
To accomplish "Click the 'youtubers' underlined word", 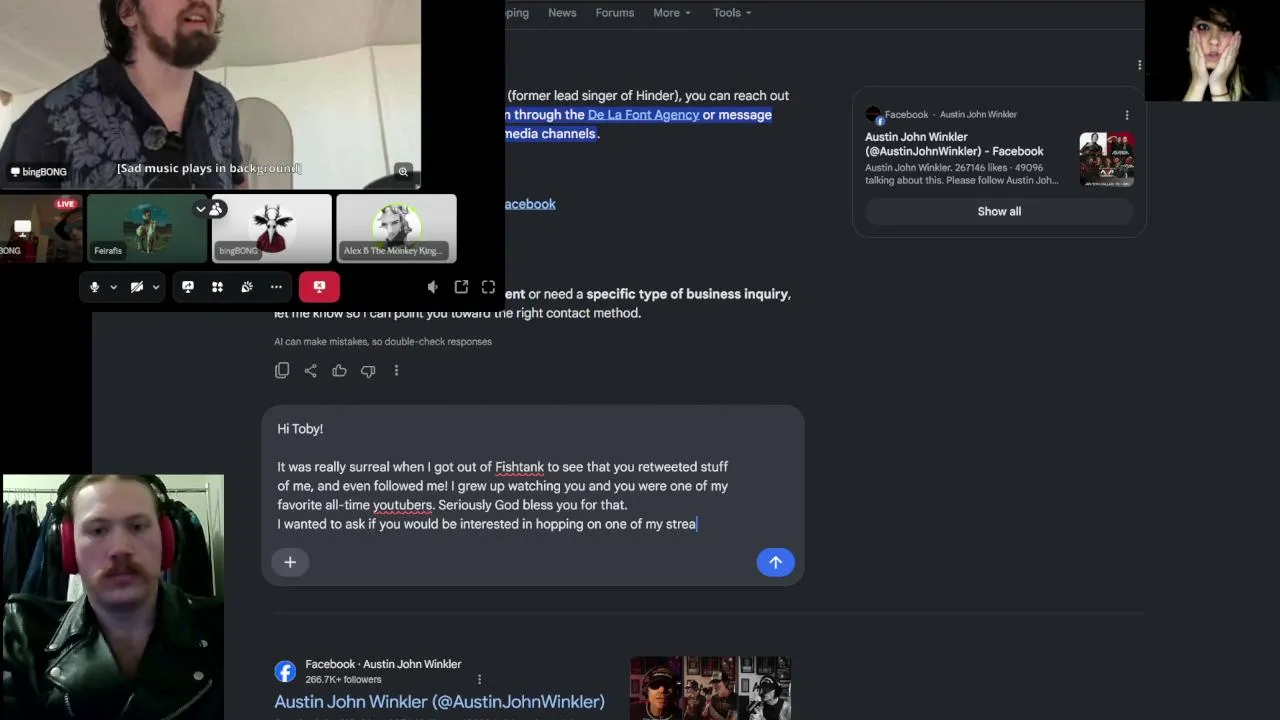I will click(x=403, y=505).
